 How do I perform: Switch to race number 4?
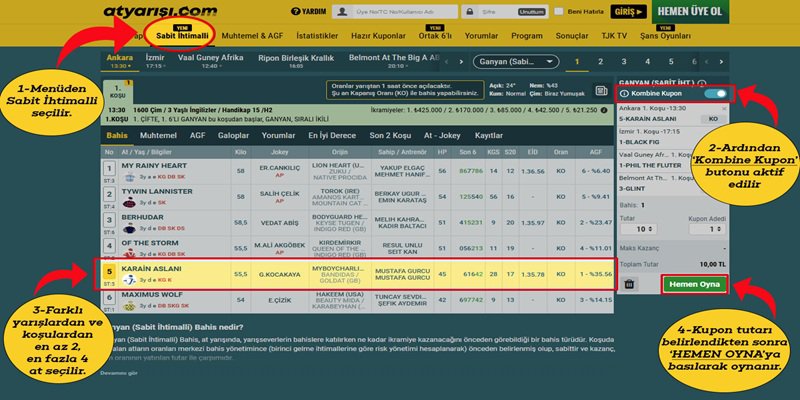click(647, 62)
